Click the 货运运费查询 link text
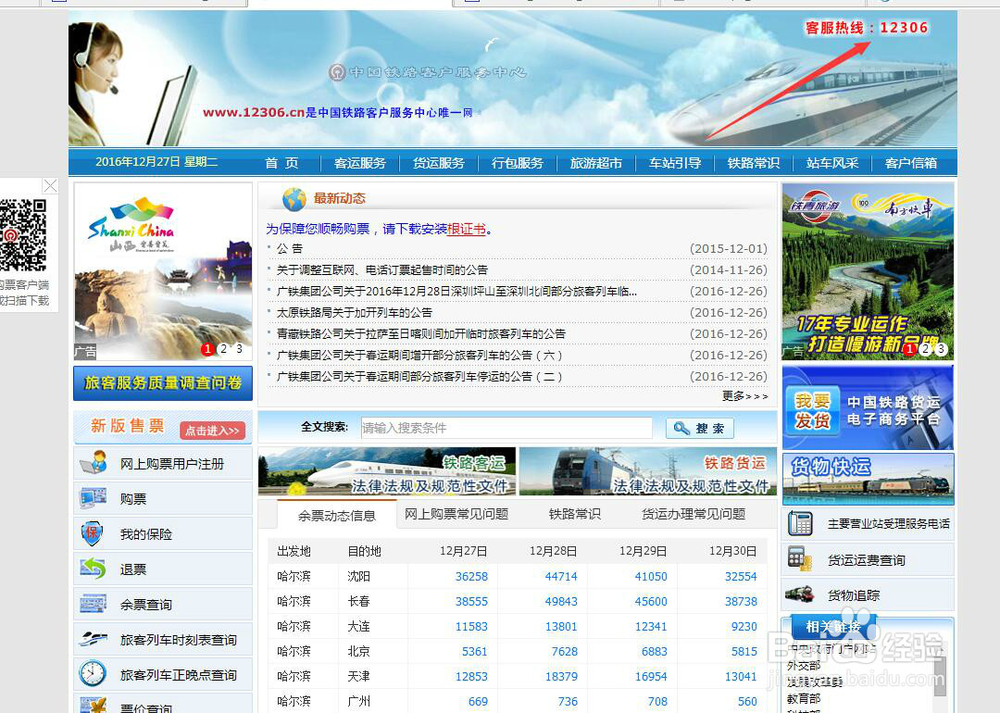 (x=866, y=560)
